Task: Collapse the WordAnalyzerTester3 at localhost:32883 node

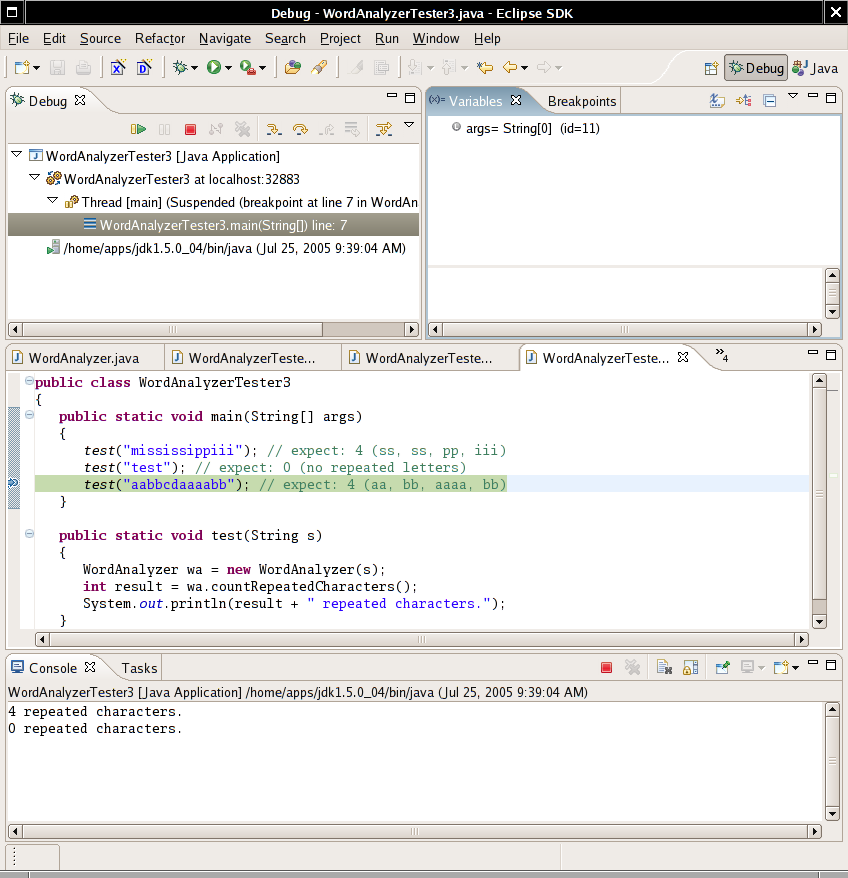Action: 35,177
